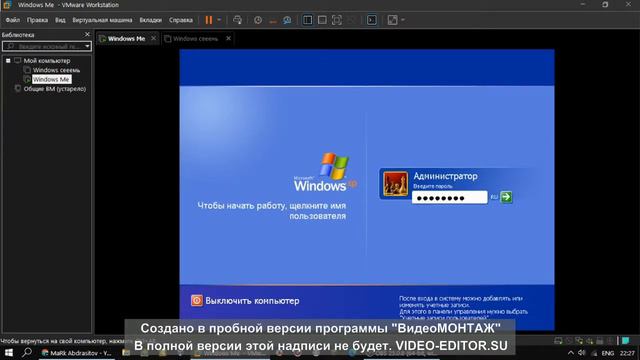Open the console view toolbar icon
This screenshot has height=360, width=640.
pos(371,20)
